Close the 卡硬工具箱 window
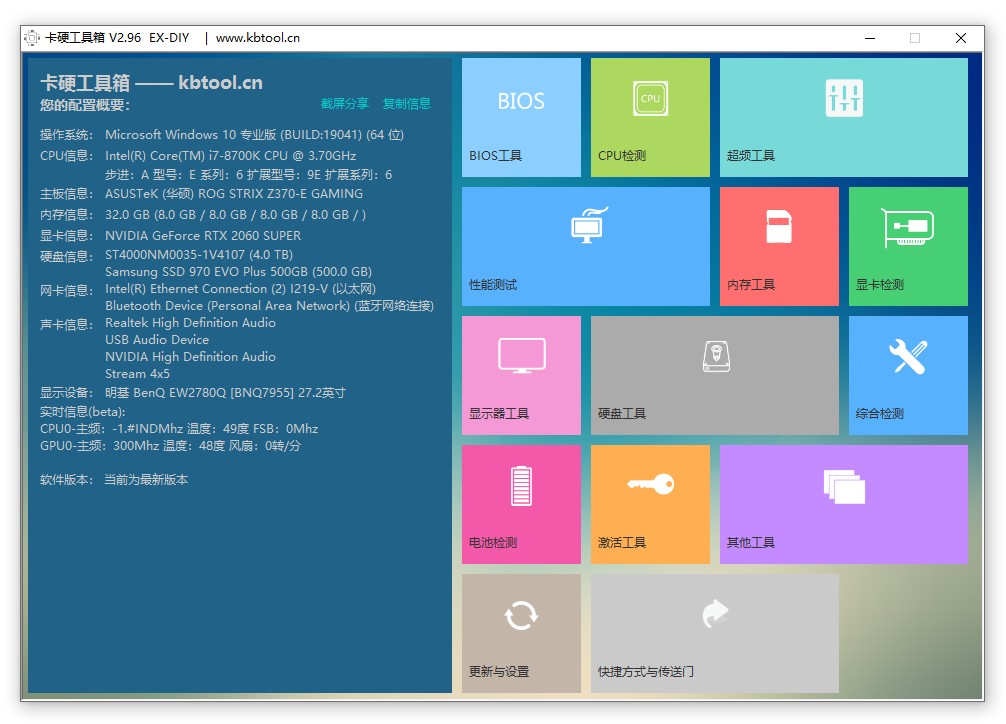Image resolution: width=1006 pixels, height=724 pixels. point(960,38)
